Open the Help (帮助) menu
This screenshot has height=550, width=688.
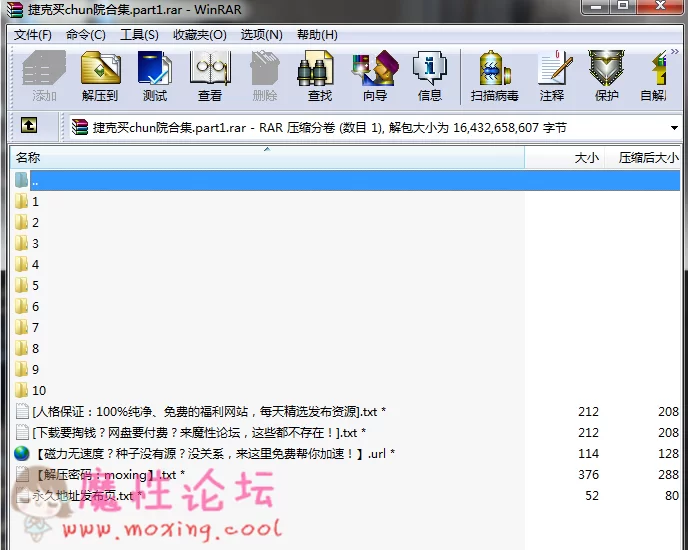(317, 35)
